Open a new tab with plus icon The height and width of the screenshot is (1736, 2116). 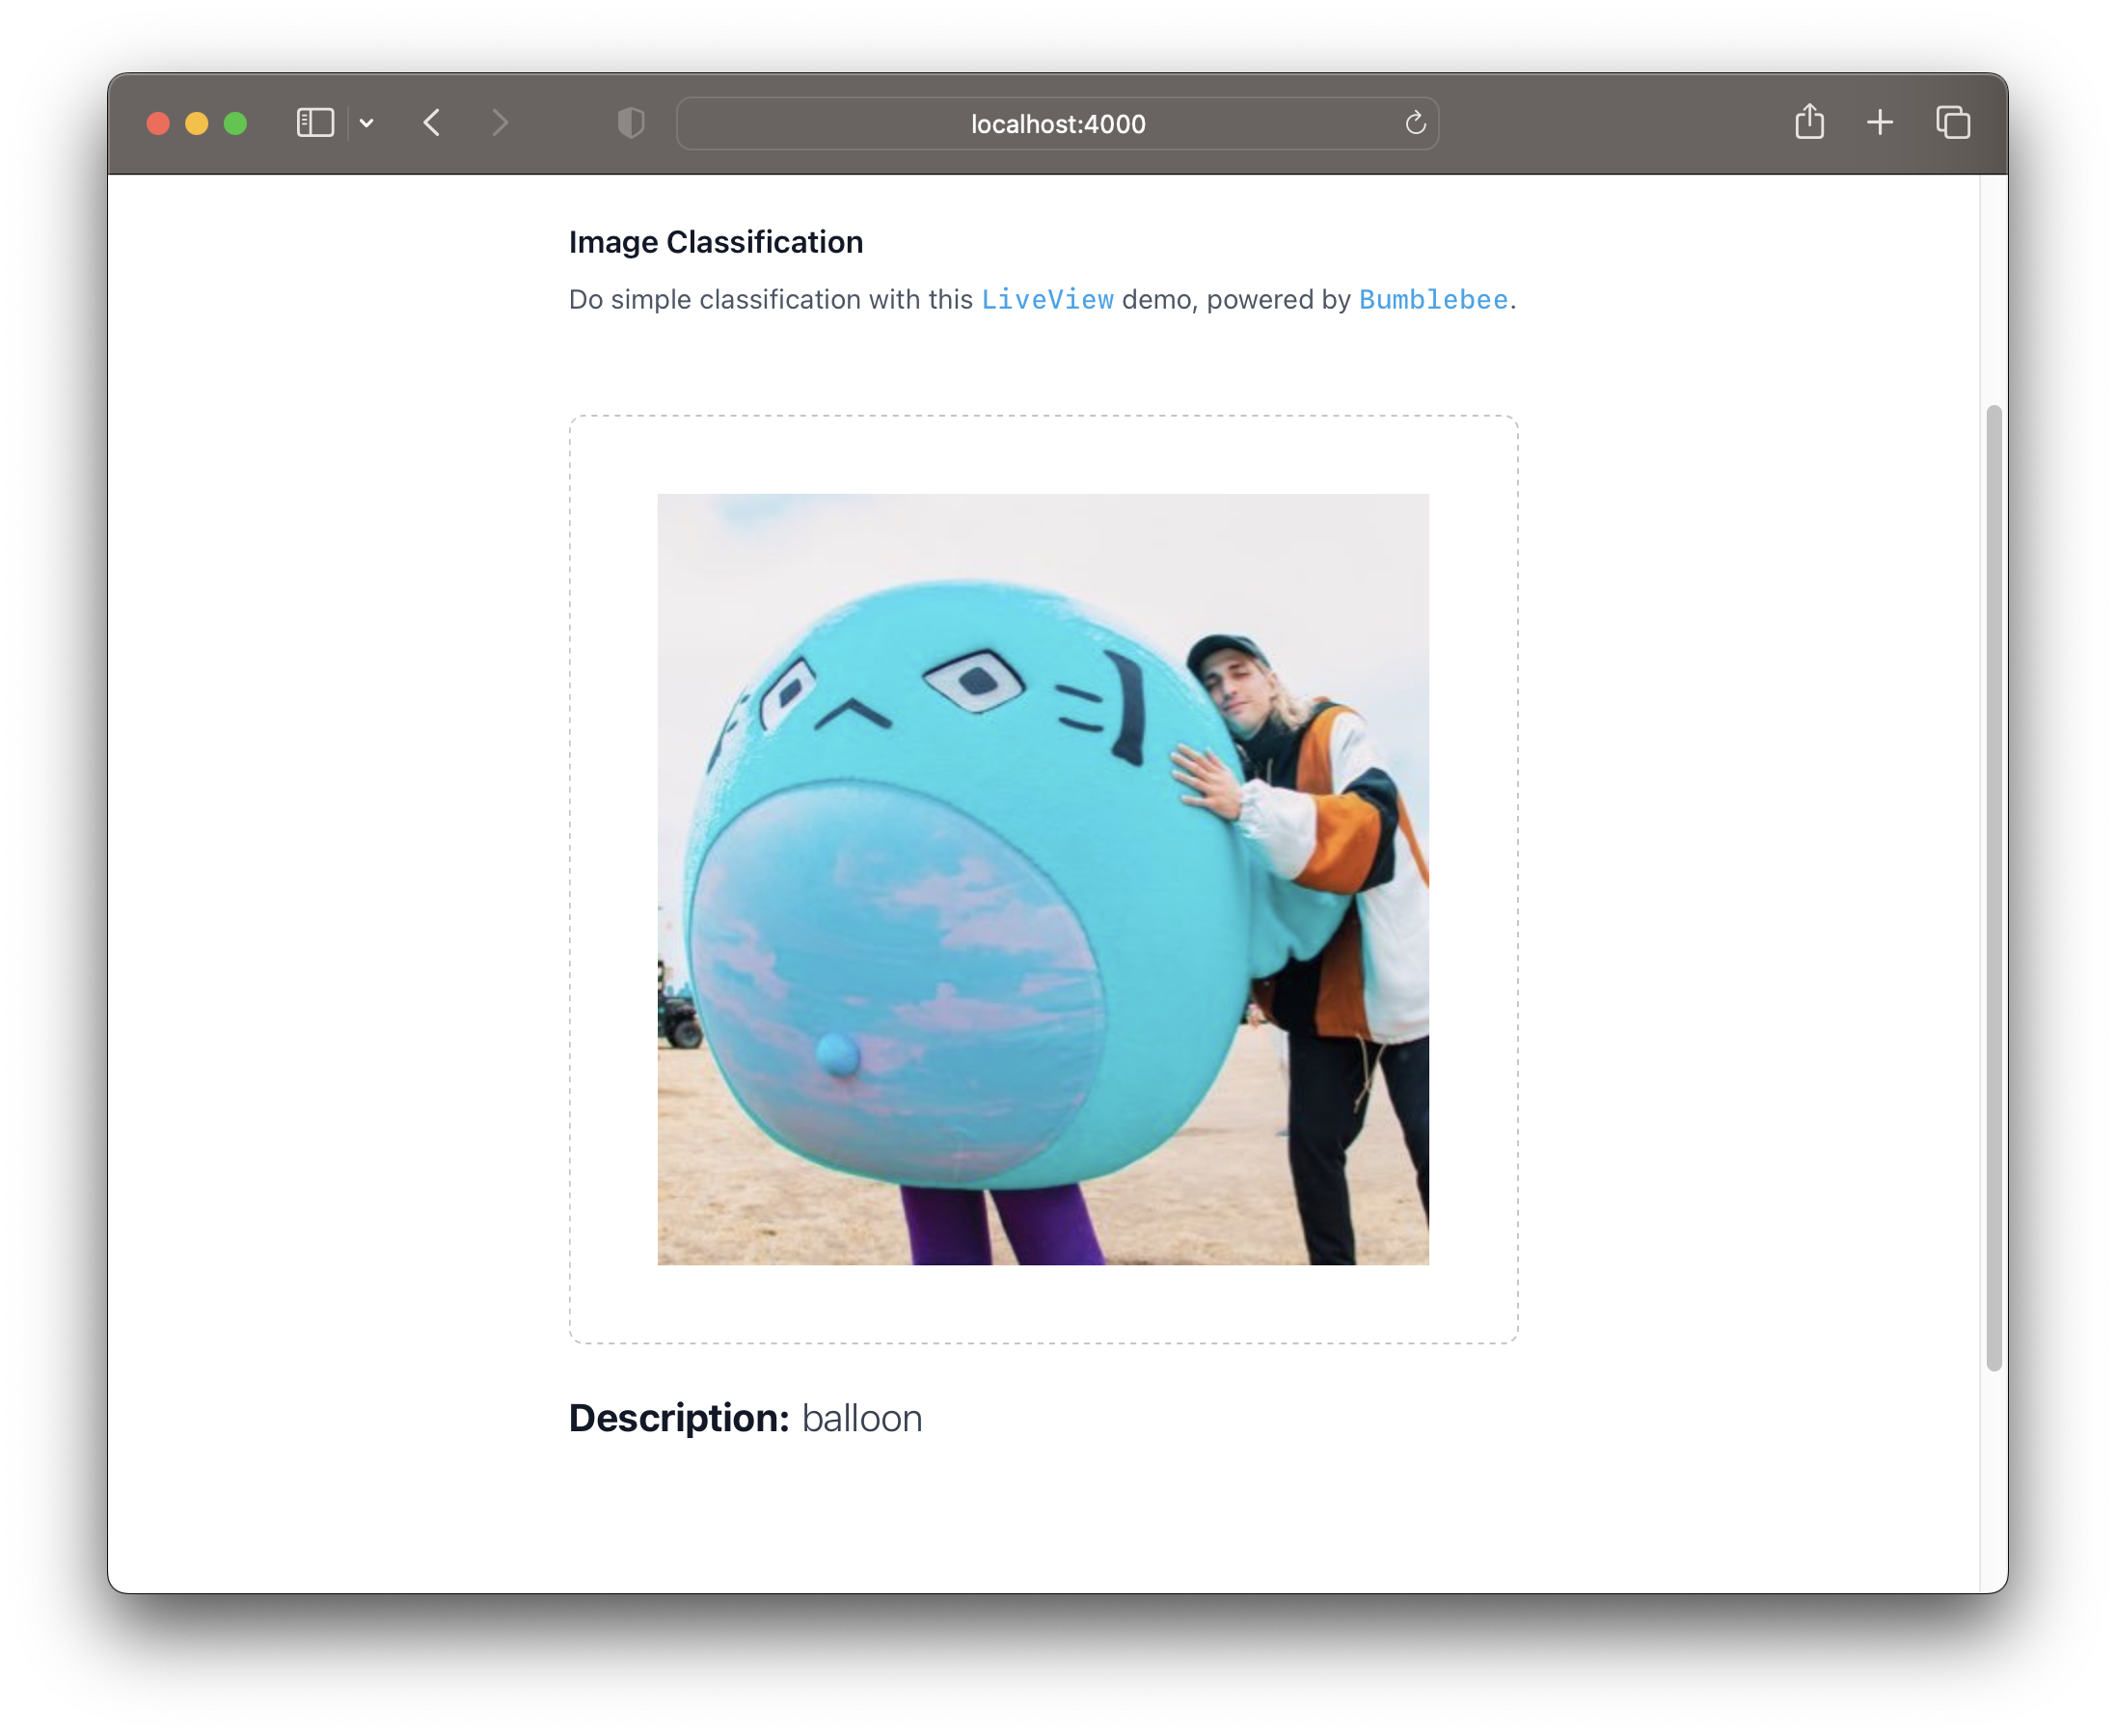[x=1879, y=123]
